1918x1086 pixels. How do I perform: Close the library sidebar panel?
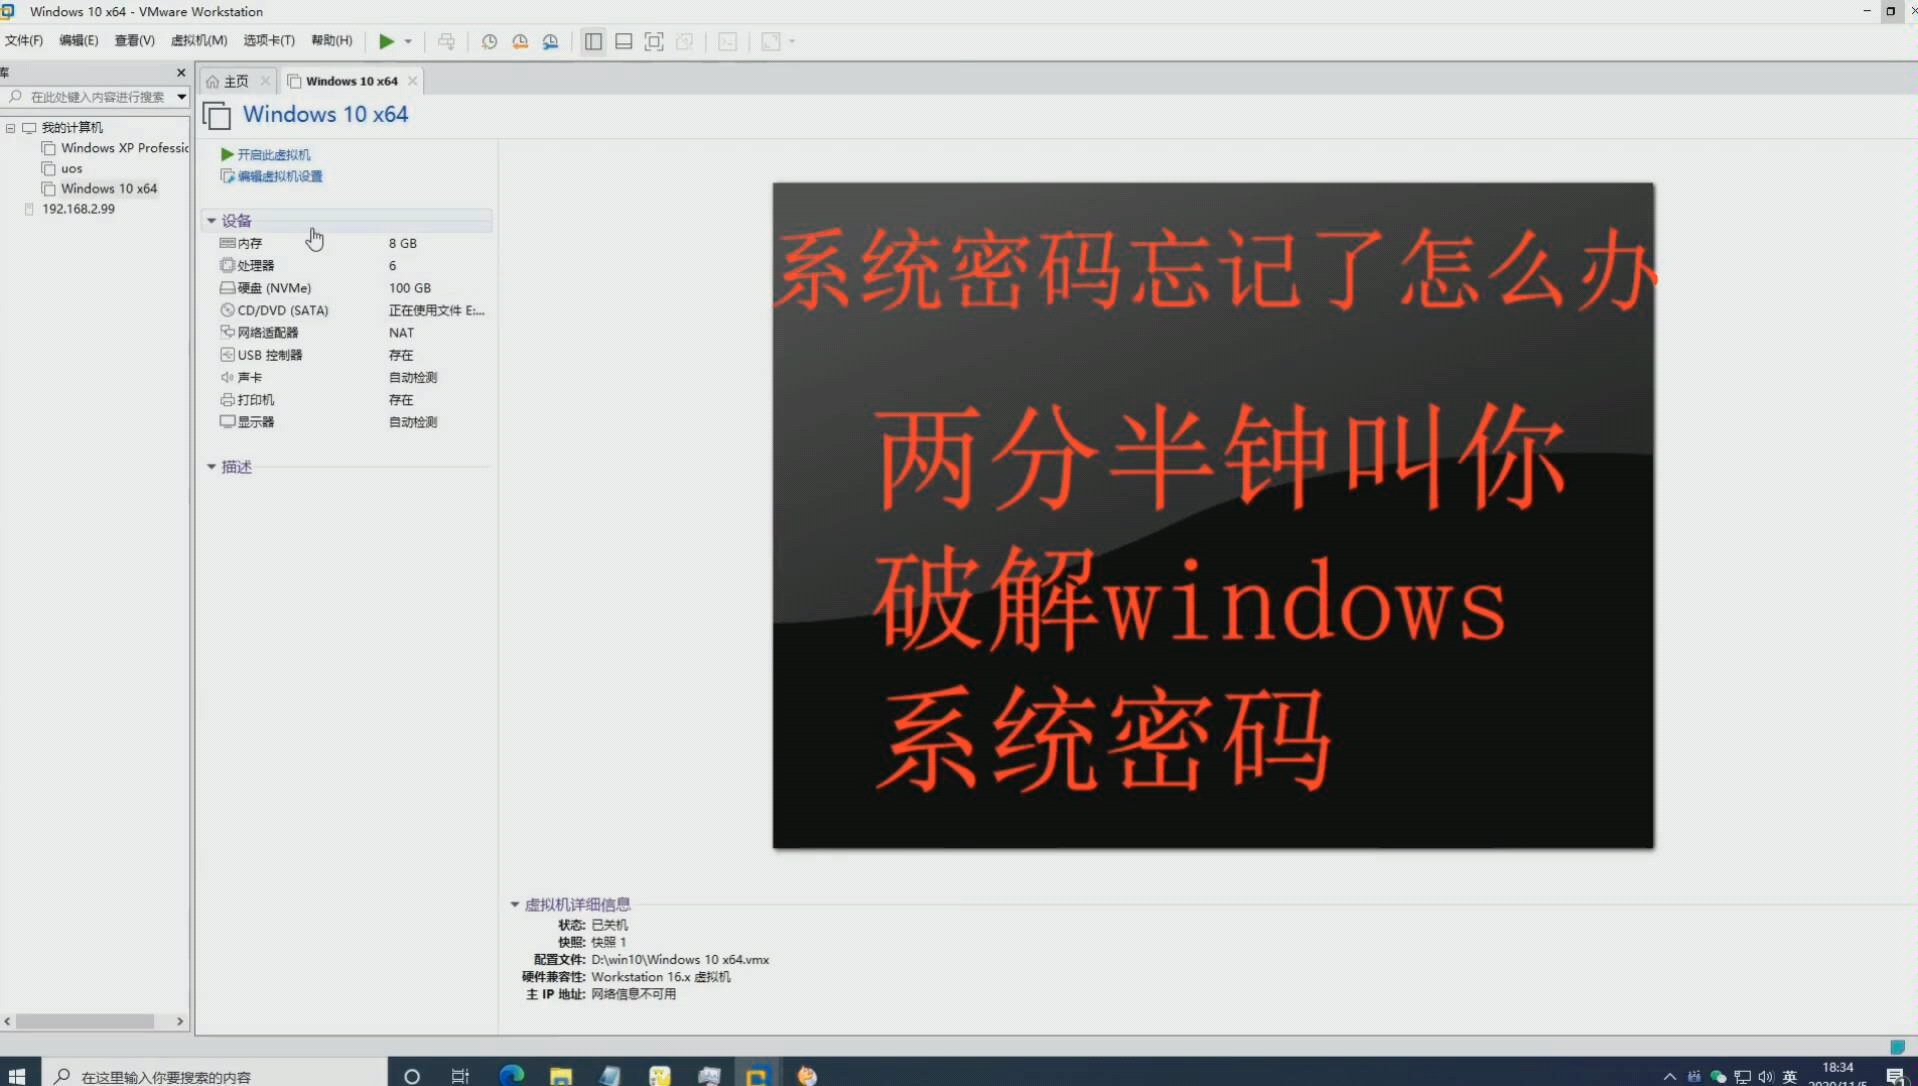click(x=181, y=72)
